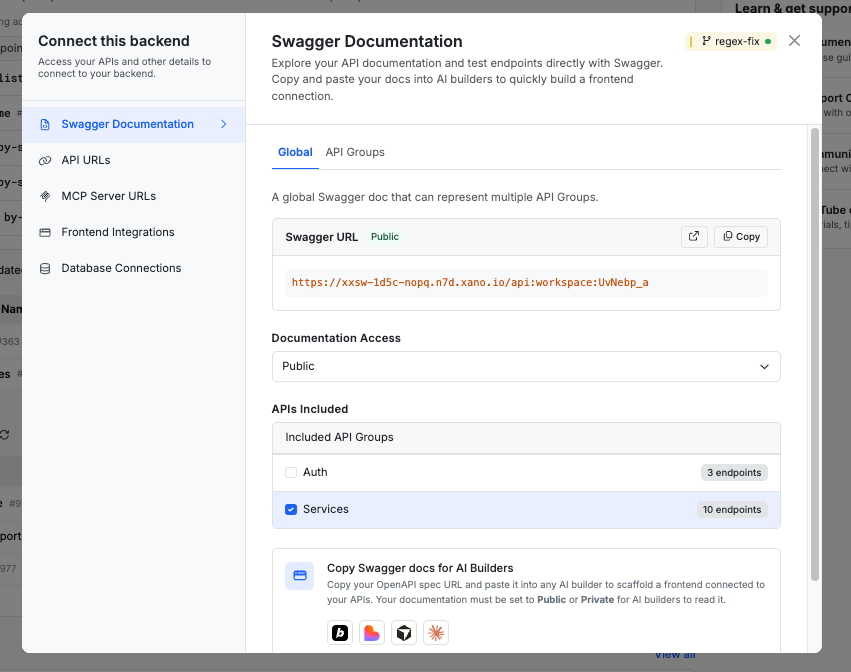This screenshot has width=851, height=672.
Task: Click the Swagger URL text field
Action: [x=526, y=283]
